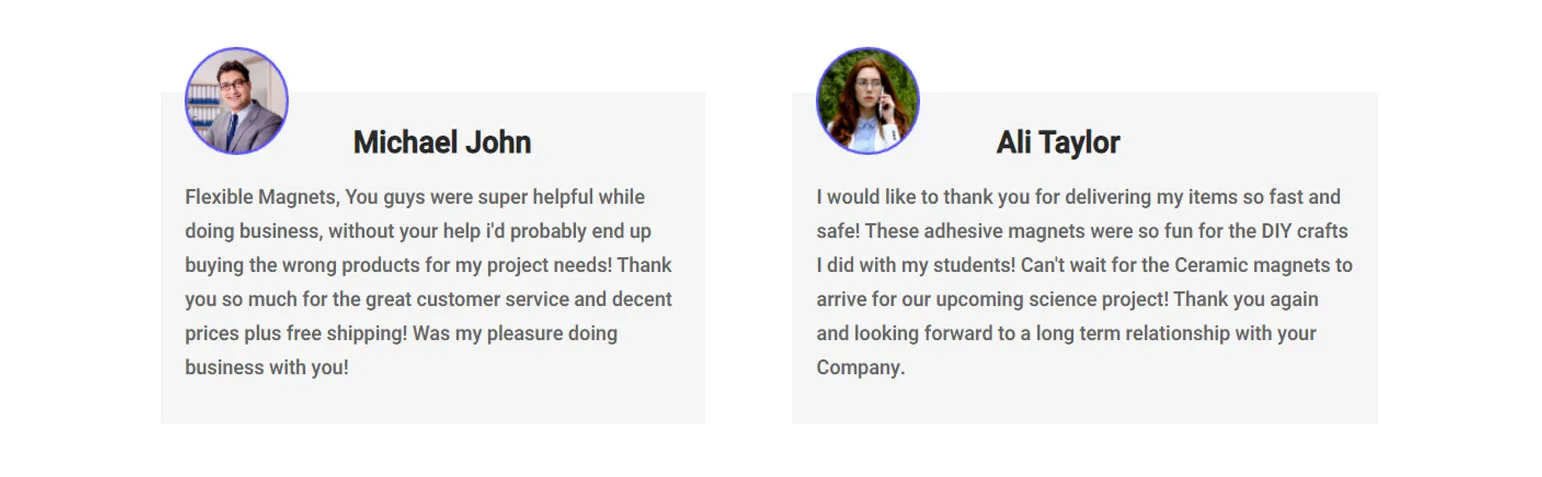Click 'long term relationship' phrase

point(1133,333)
